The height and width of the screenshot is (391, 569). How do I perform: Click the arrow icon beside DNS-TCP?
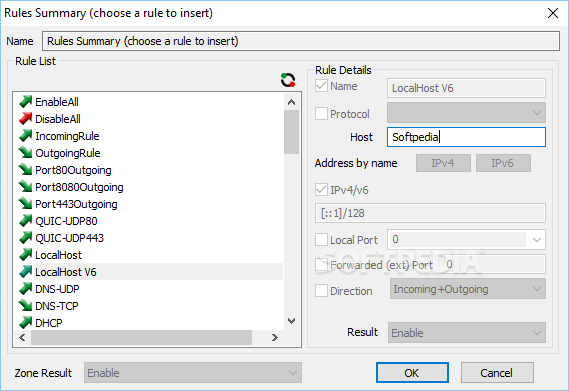(x=26, y=306)
